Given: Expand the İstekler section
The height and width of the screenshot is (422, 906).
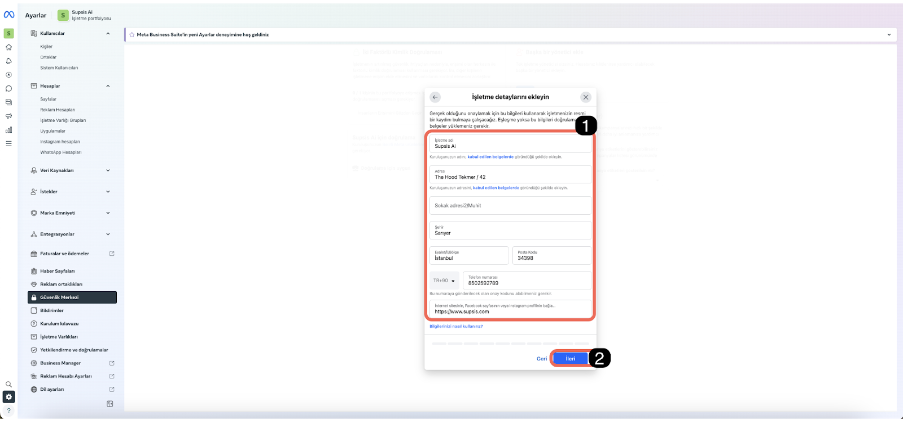Looking at the screenshot, I should (108, 191).
